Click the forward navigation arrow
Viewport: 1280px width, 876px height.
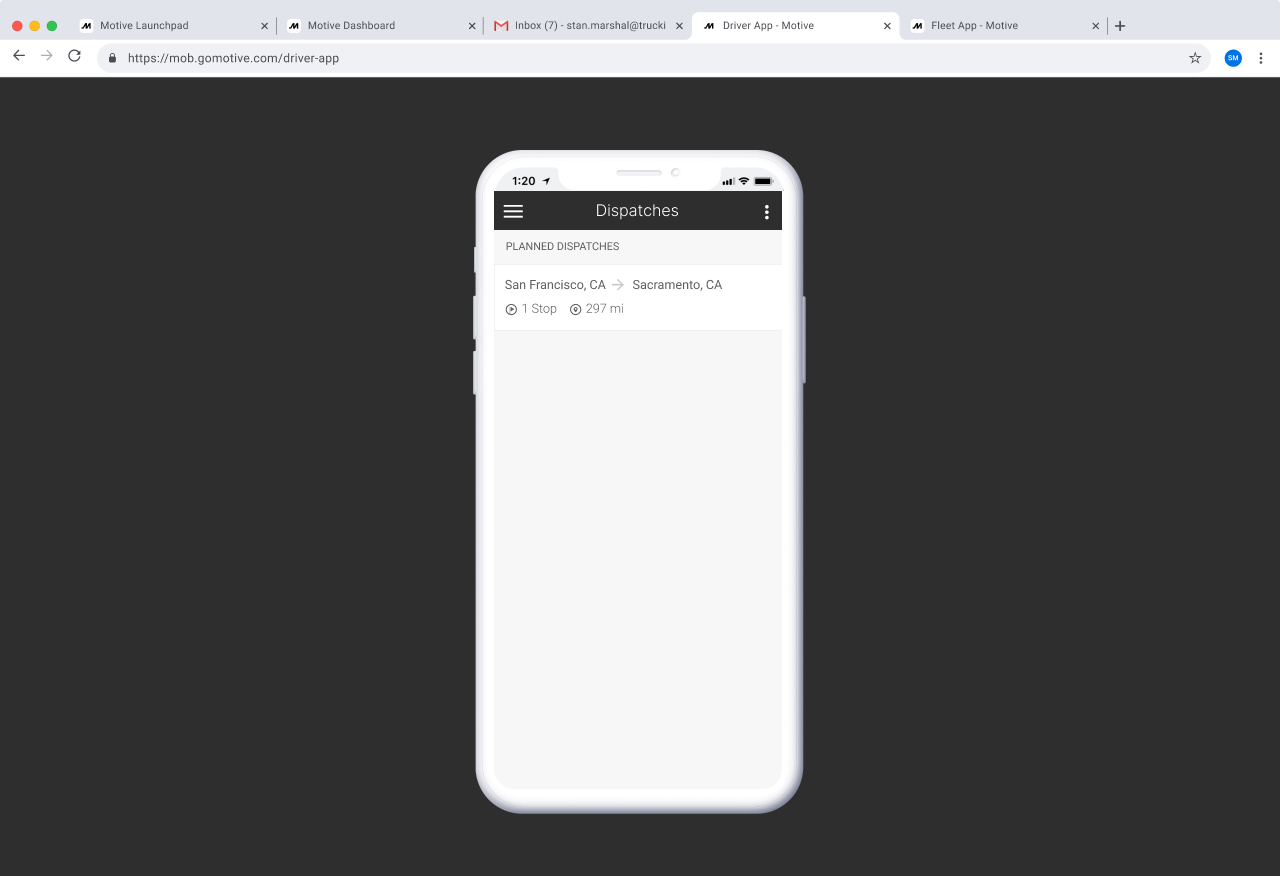[x=46, y=56]
